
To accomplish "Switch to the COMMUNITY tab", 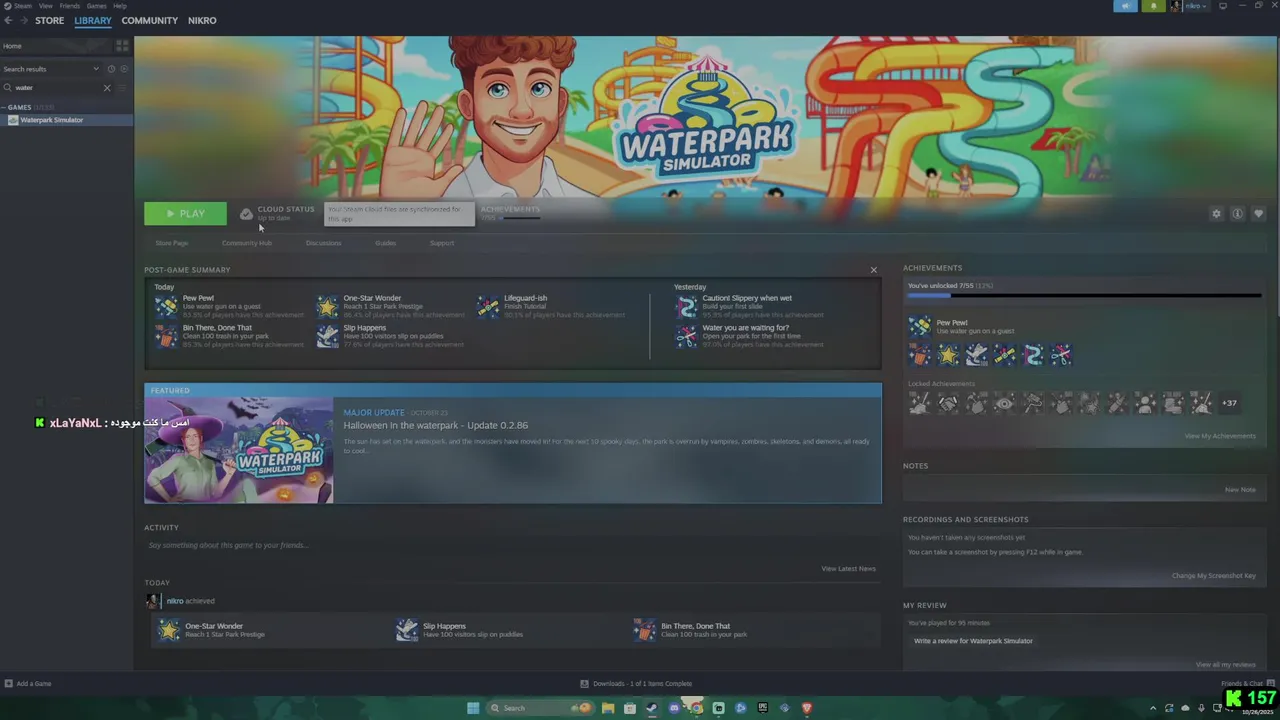I will point(149,20).
